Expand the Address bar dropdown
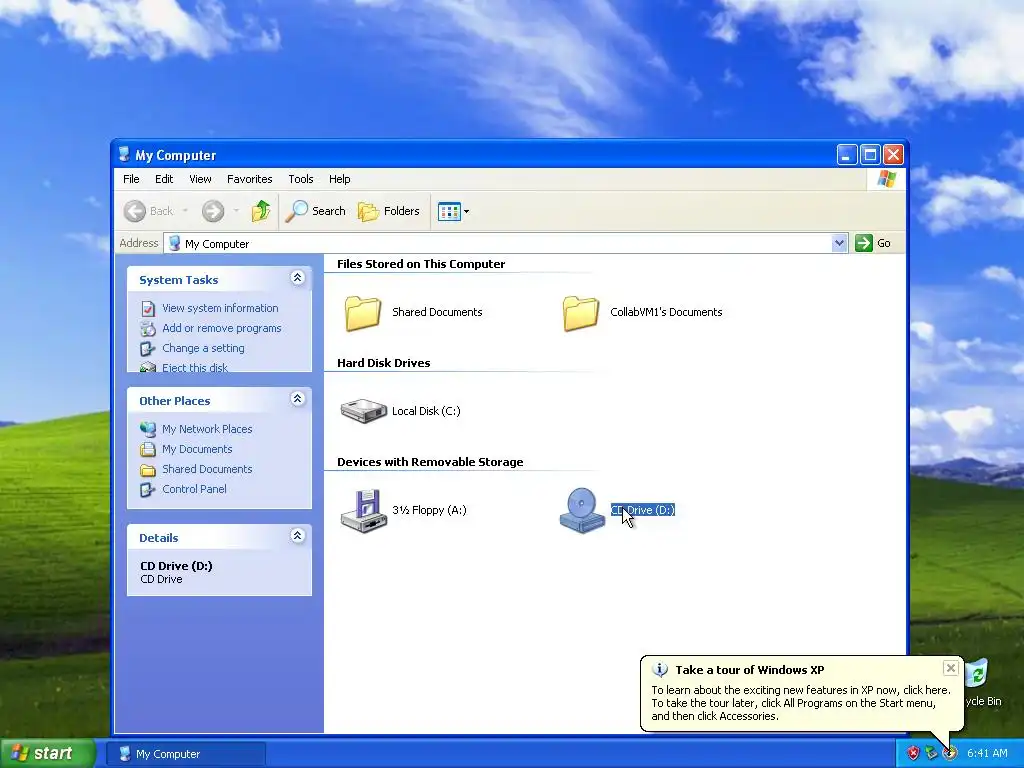 839,244
